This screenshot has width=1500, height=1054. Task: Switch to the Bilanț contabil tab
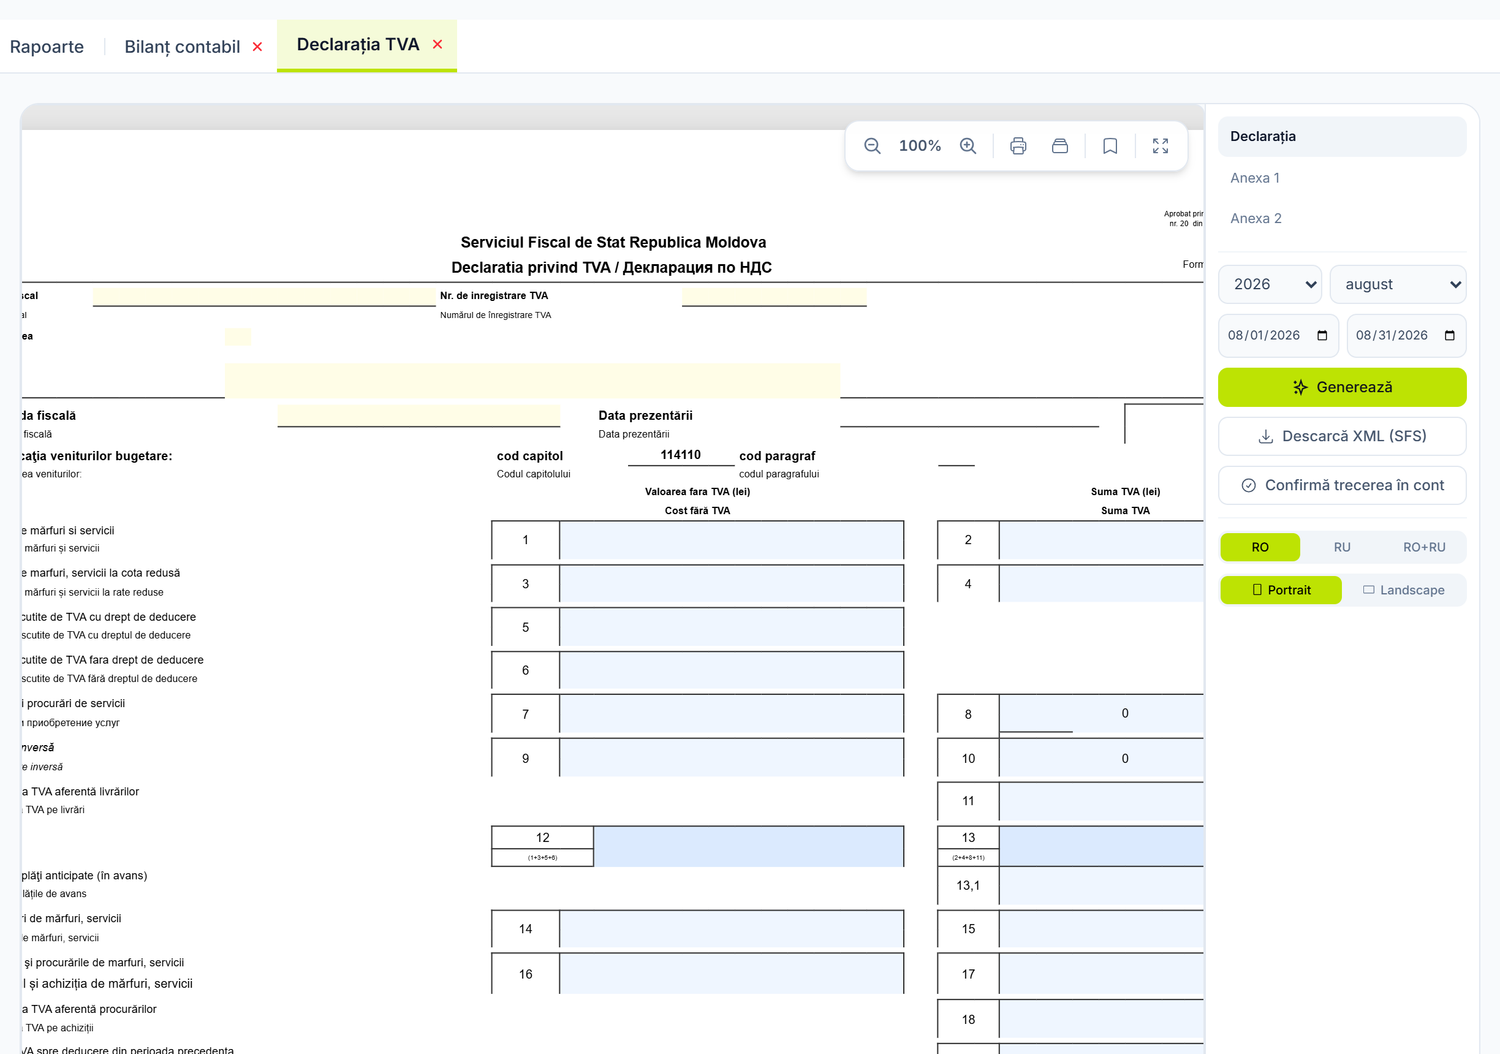point(182,47)
